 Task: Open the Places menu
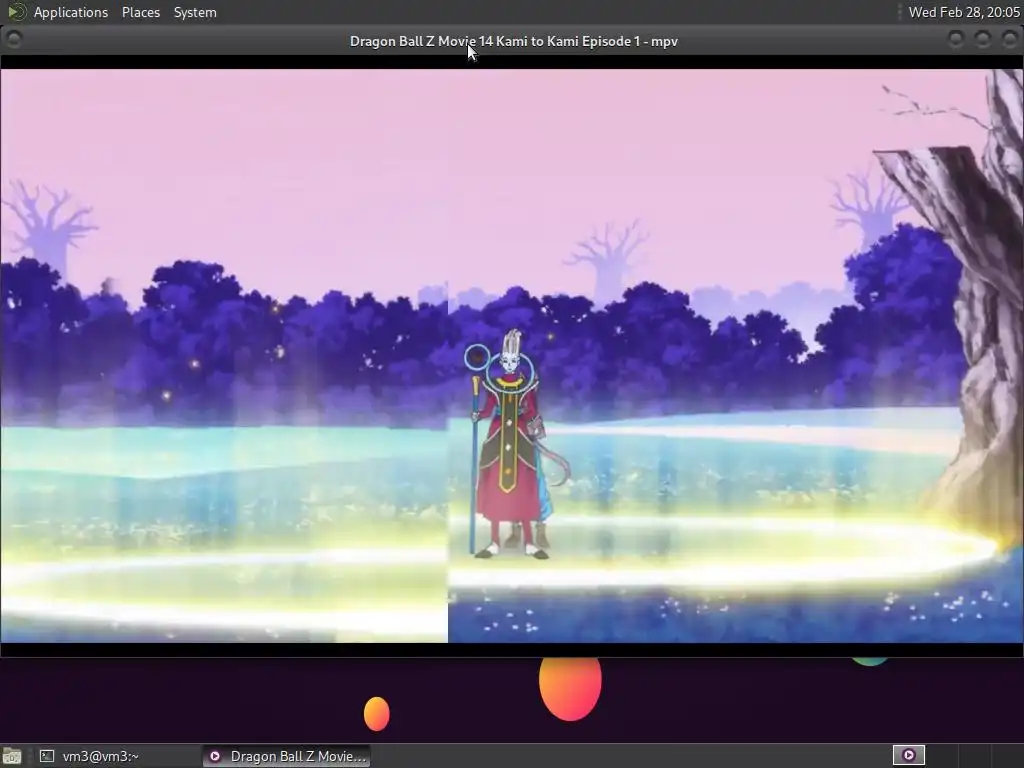click(140, 12)
